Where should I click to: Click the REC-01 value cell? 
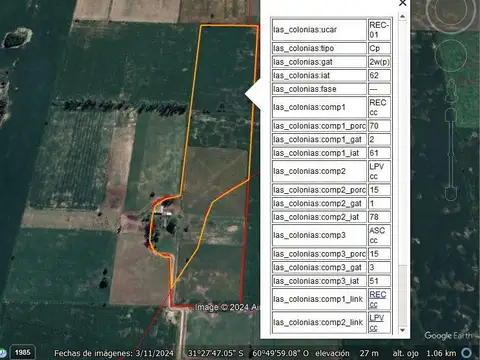pyautogui.click(x=379, y=30)
